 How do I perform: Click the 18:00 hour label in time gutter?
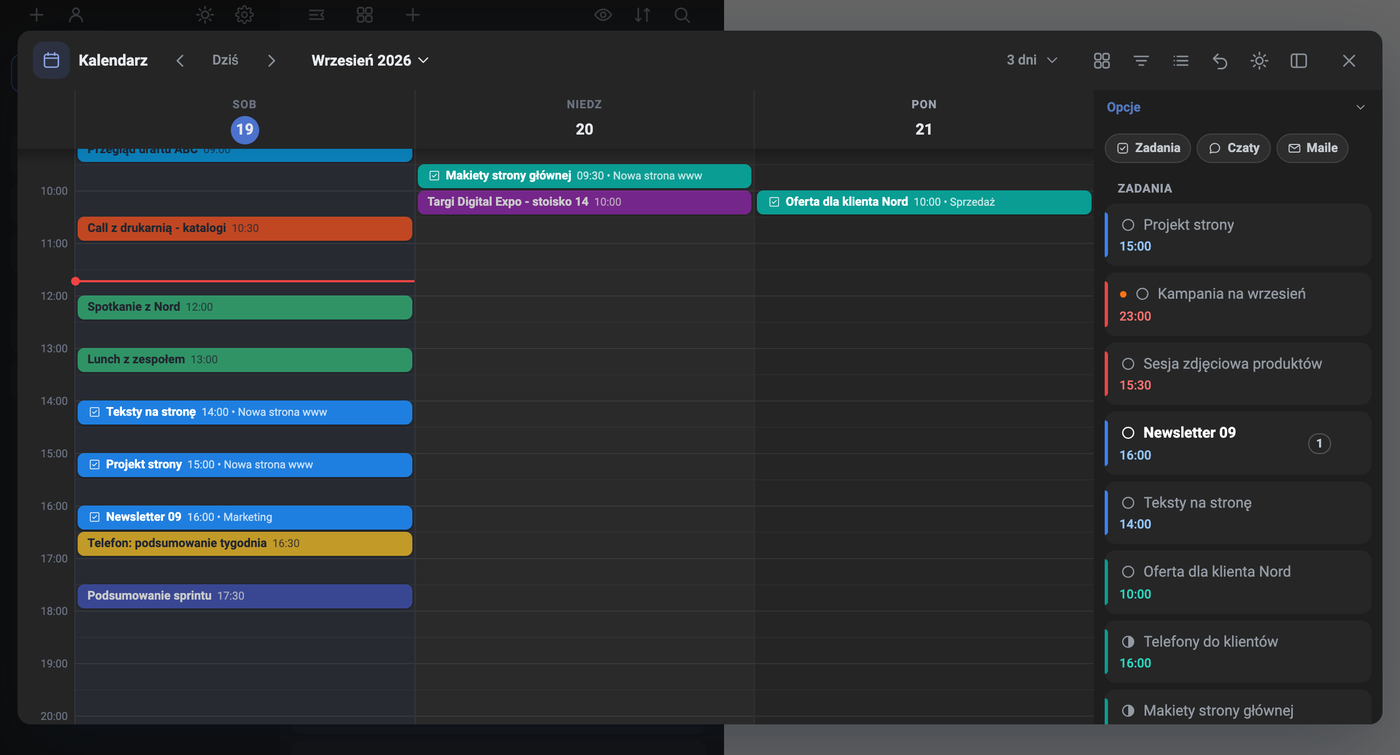pyautogui.click(x=54, y=611)
